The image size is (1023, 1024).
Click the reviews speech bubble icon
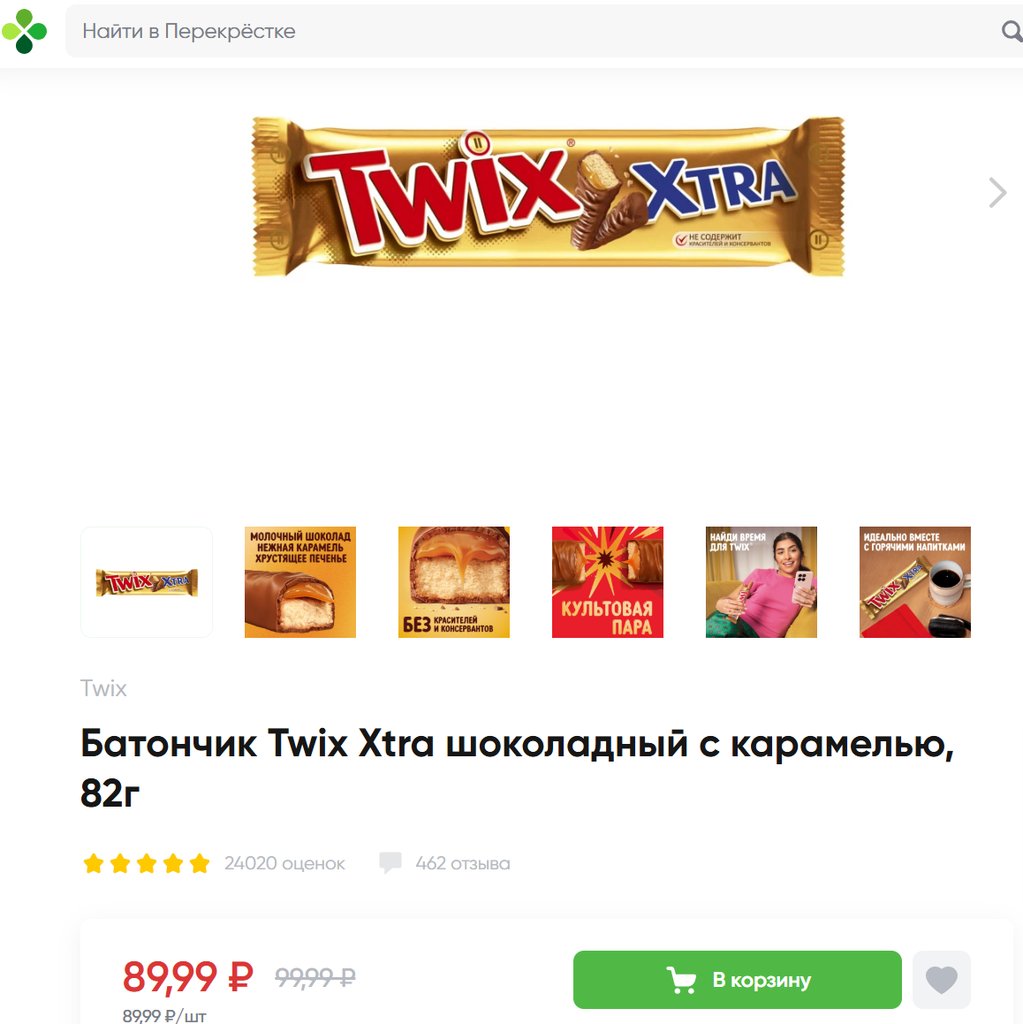click(391, 863)
